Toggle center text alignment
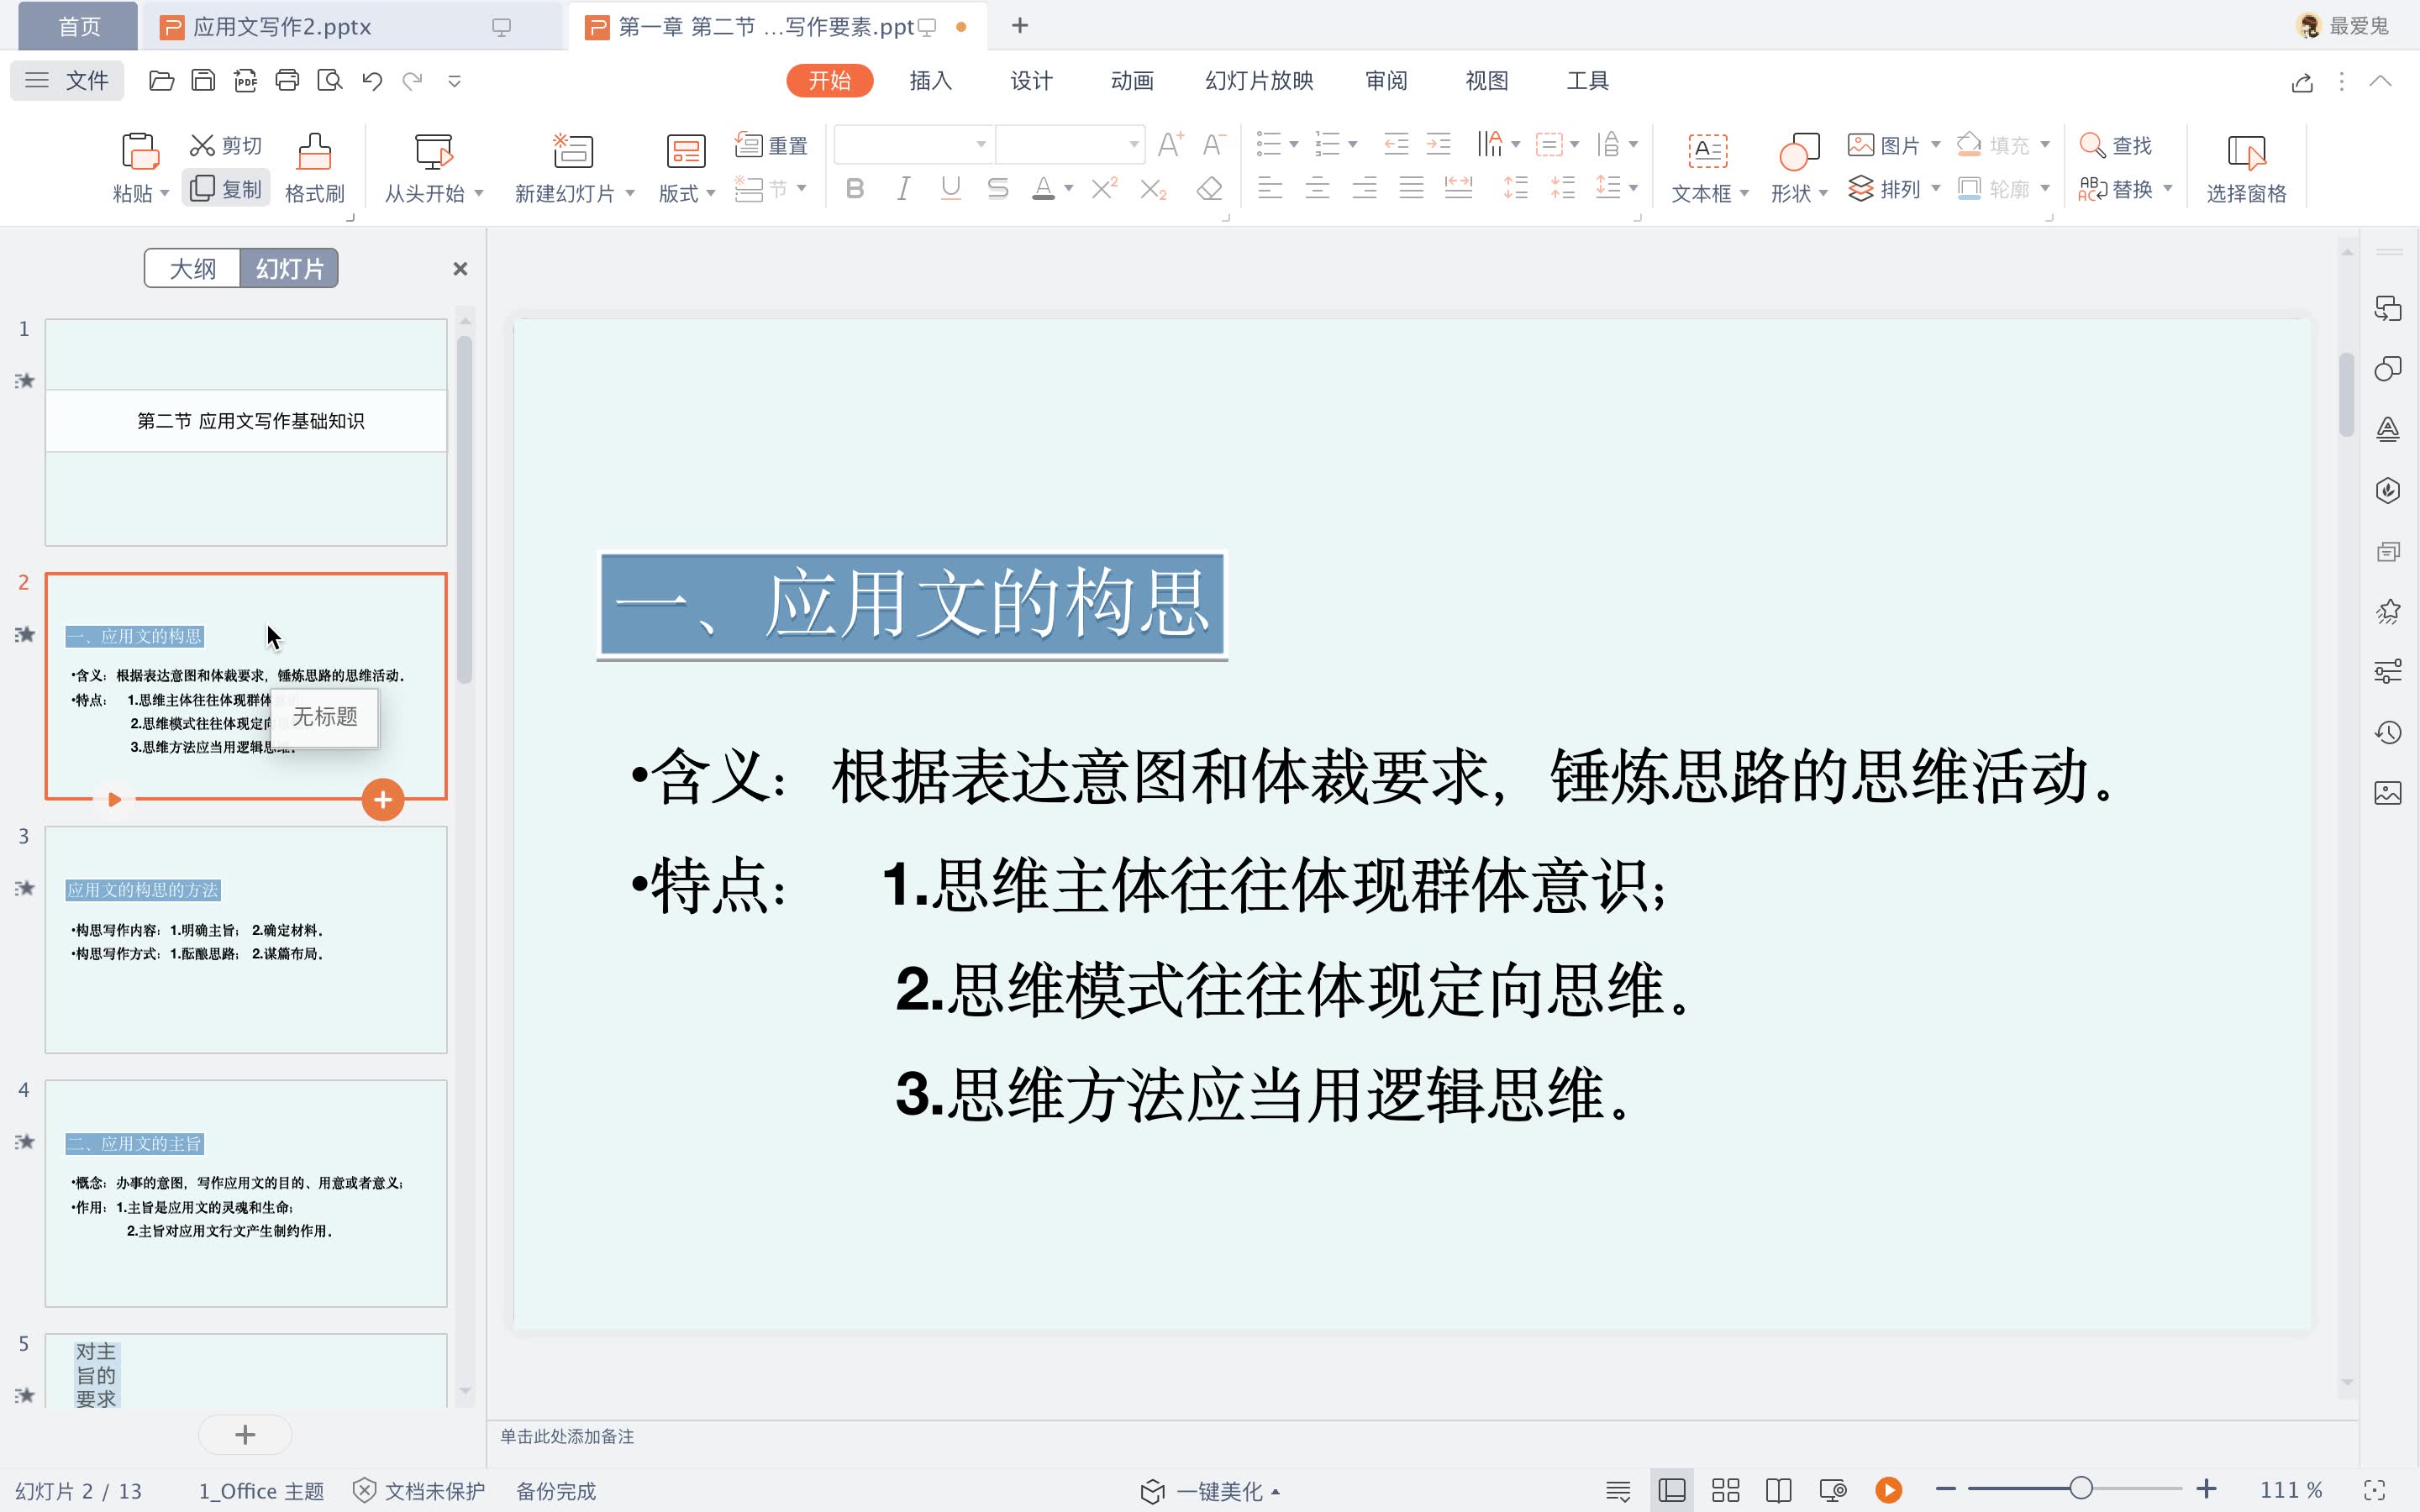 pos(1317,188)
